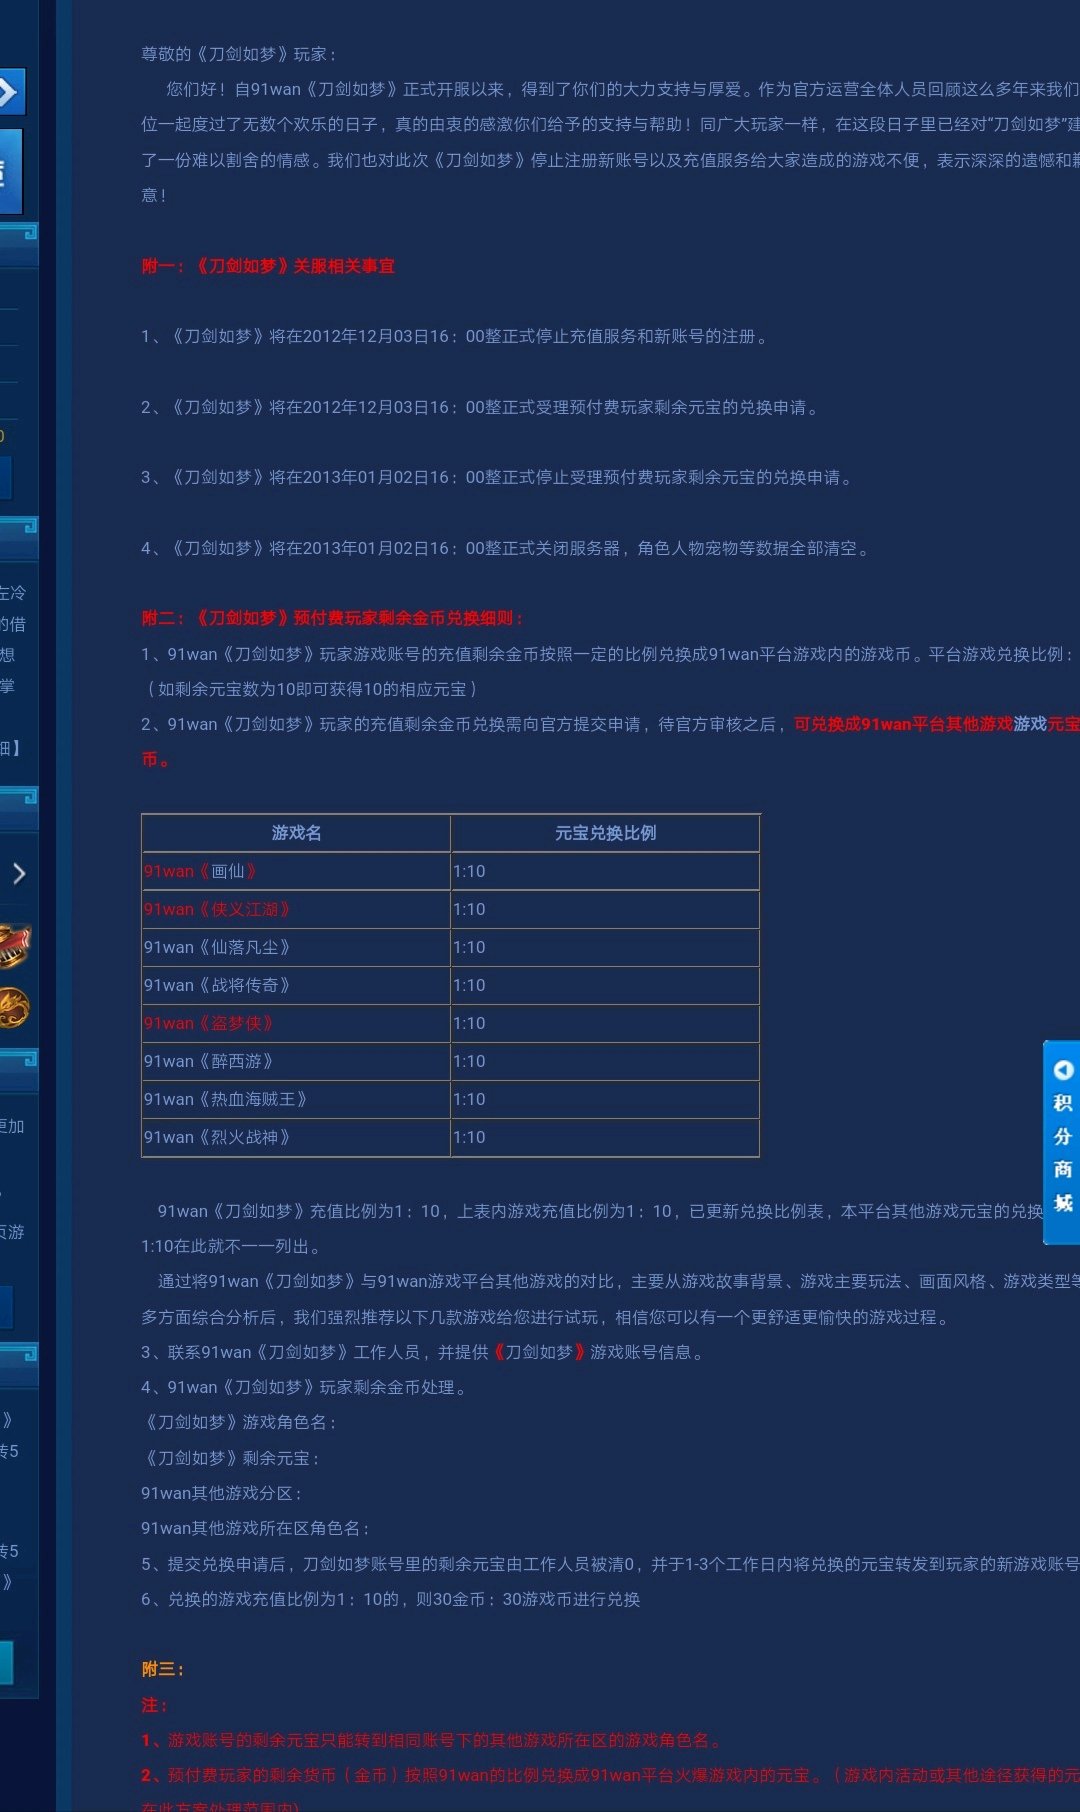The image size is (1080, 1812).
Task: Collapse the 积分商城 floating panel arrow icon
Action: (x=1063, y=1070)
